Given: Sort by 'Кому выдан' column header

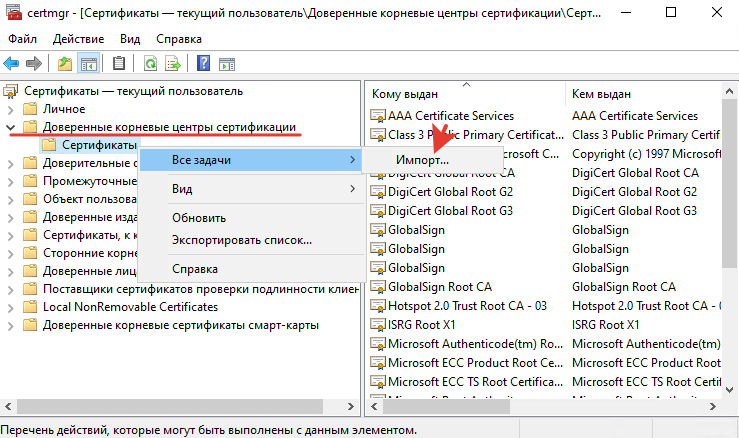Looking at the screenshot, I should click(x=466, y=94).
